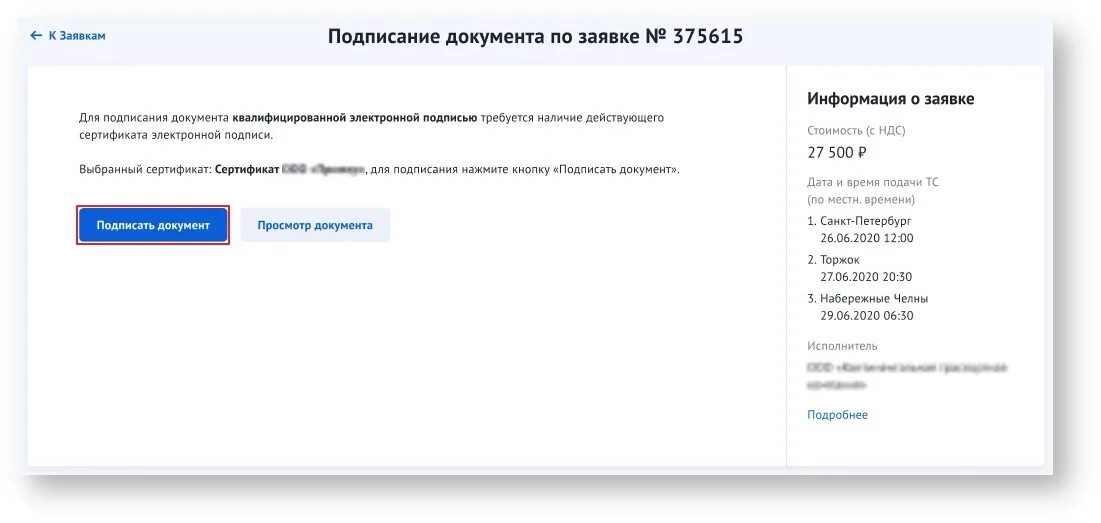The height and width of the screenshot is (523, 1101).
Task: Click bold text квалифицированной электронной подписью
Action: click(x=355, y=118)
